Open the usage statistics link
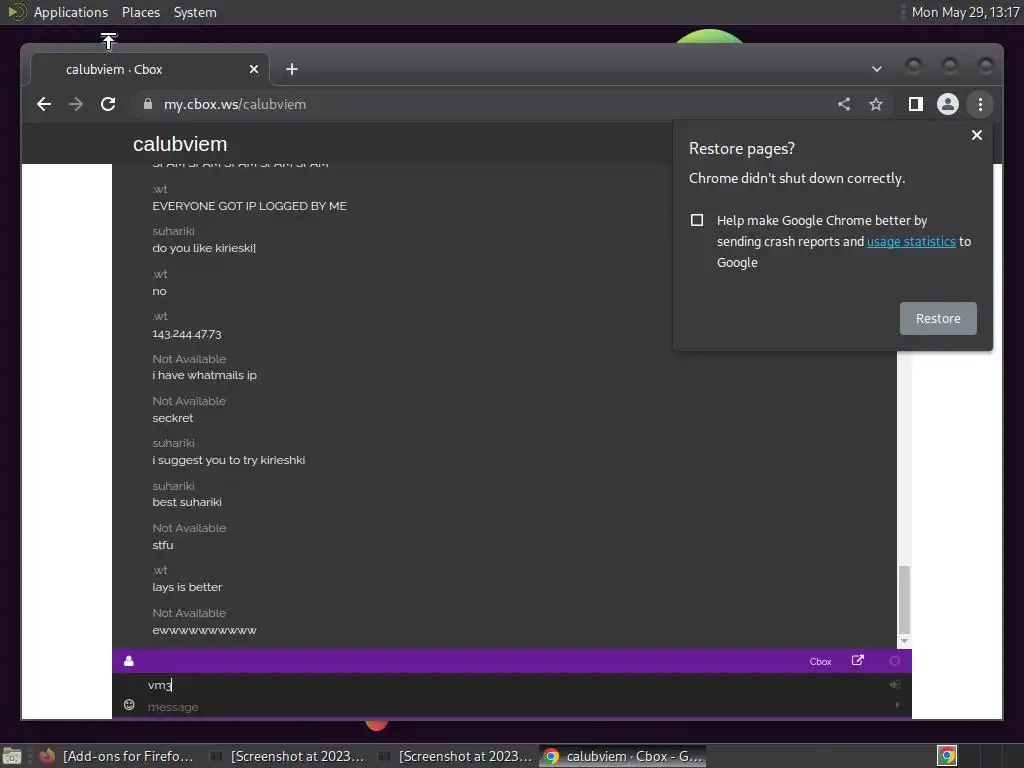The width and height of the screenshot is (1024, 768). pyautogui.click(x=911, y=242)
